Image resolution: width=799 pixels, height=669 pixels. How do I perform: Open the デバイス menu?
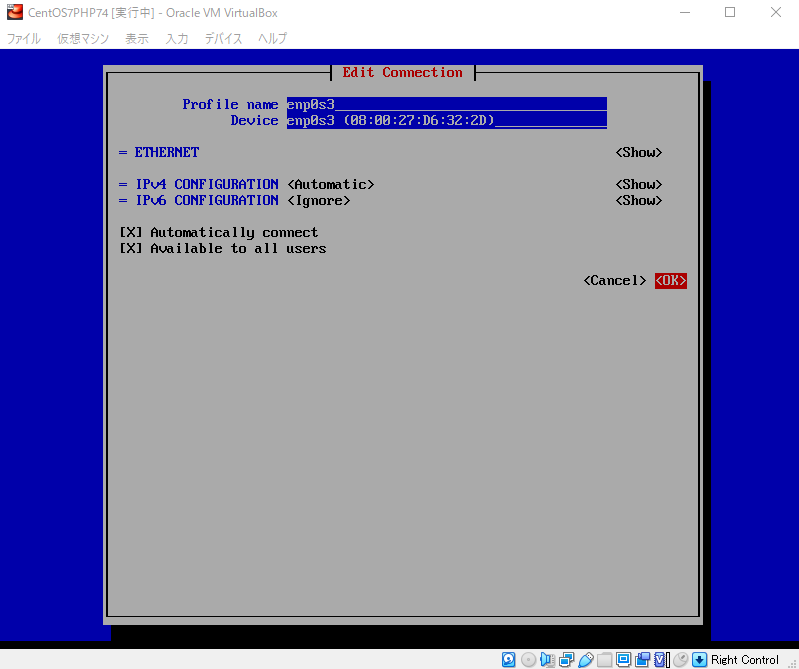tap(224, 38)
